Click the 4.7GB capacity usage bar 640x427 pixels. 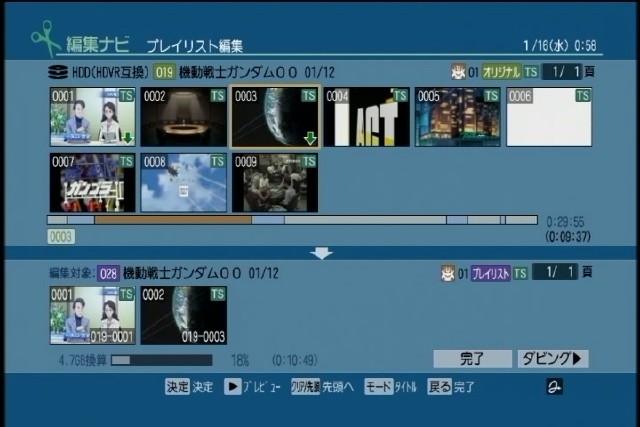pyautogui.click(x=162, y=360)
